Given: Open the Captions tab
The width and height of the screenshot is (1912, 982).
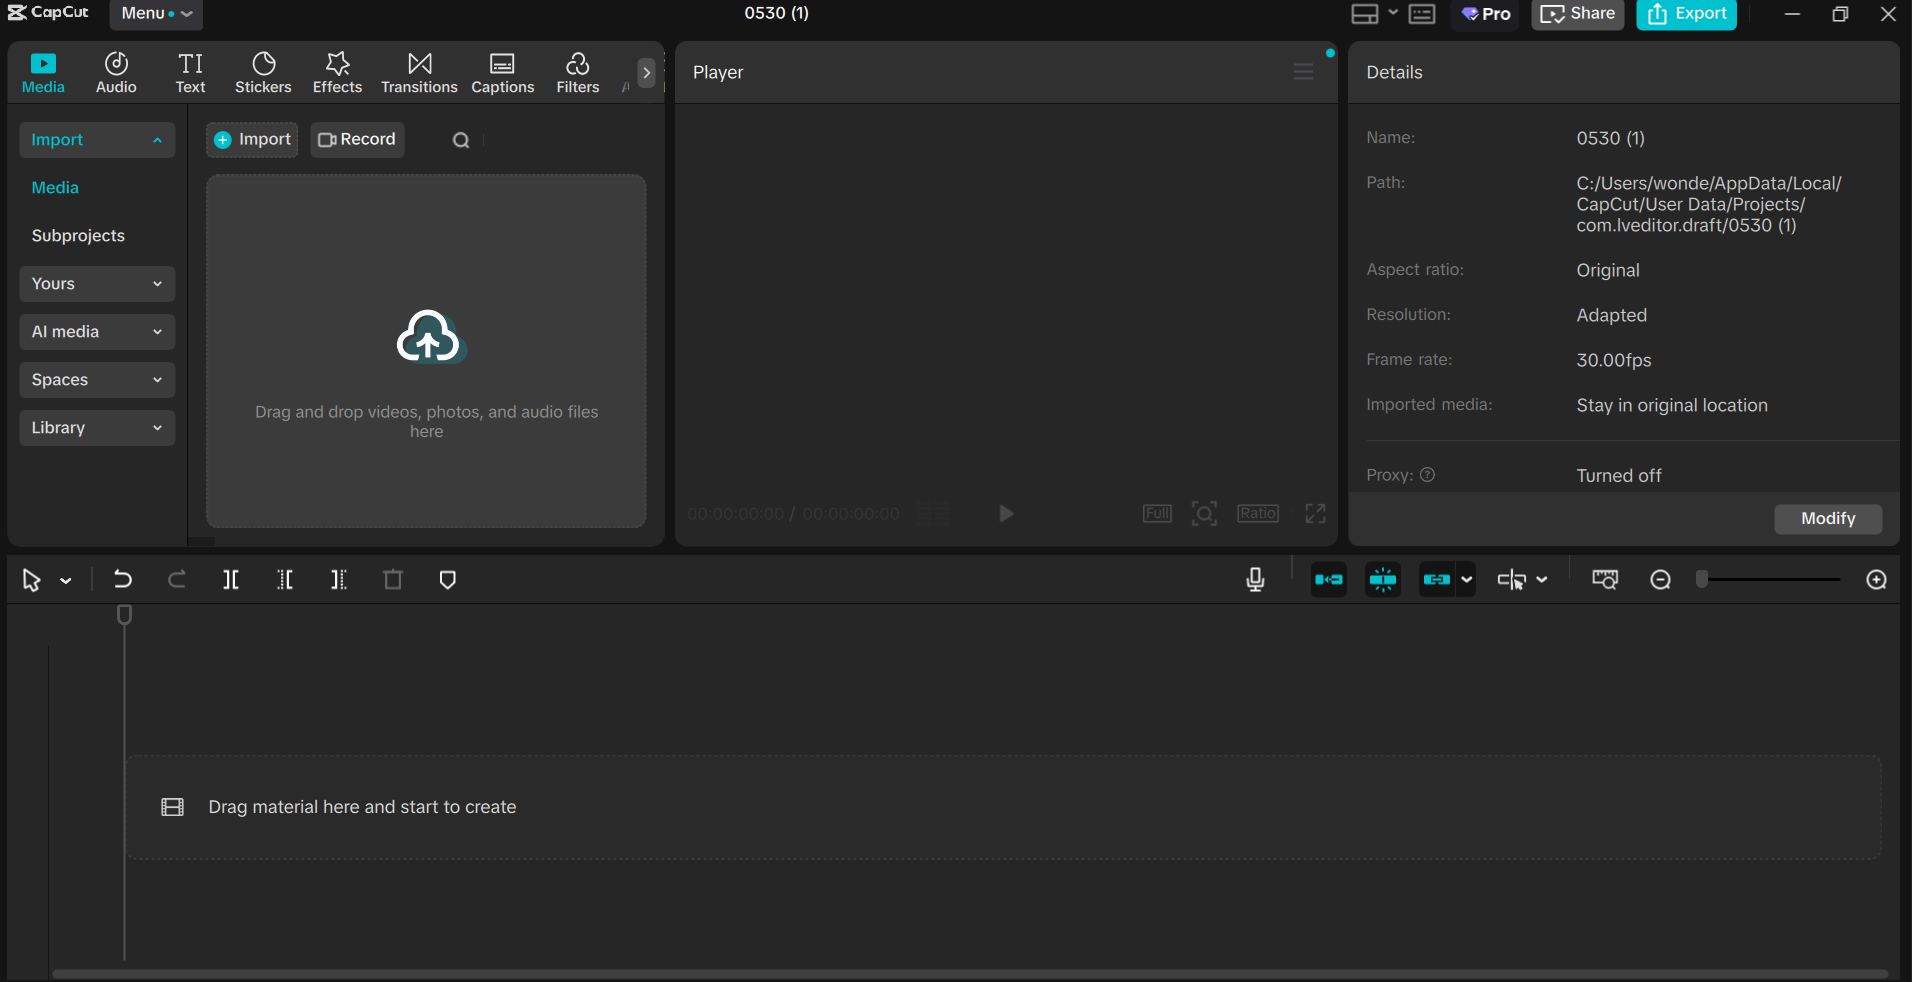Looking at the screenshot, I should [502, 73].
